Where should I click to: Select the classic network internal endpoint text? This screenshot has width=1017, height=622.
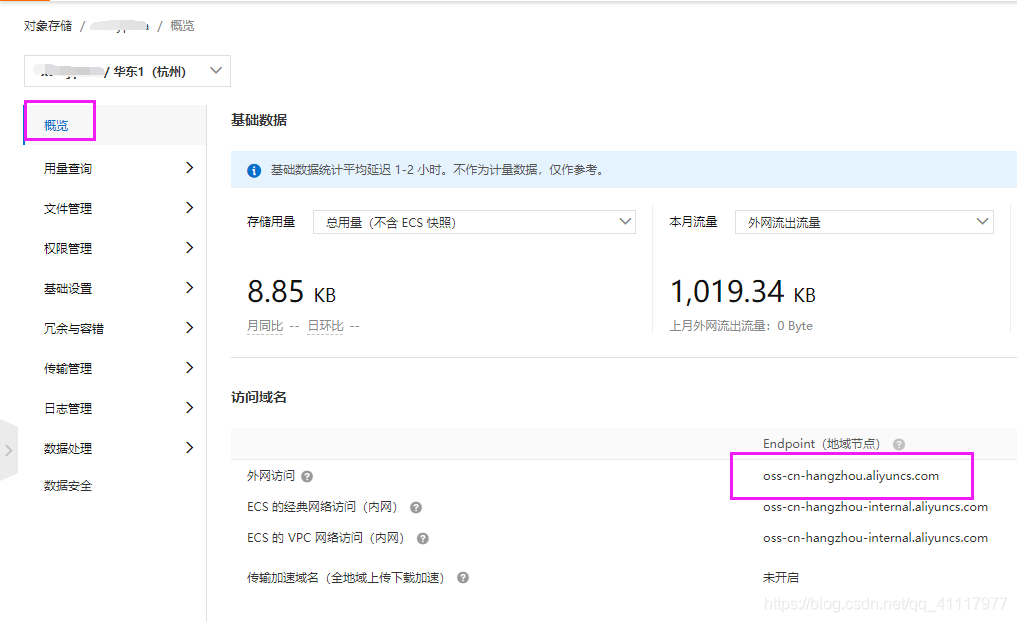tap(876, 507)
